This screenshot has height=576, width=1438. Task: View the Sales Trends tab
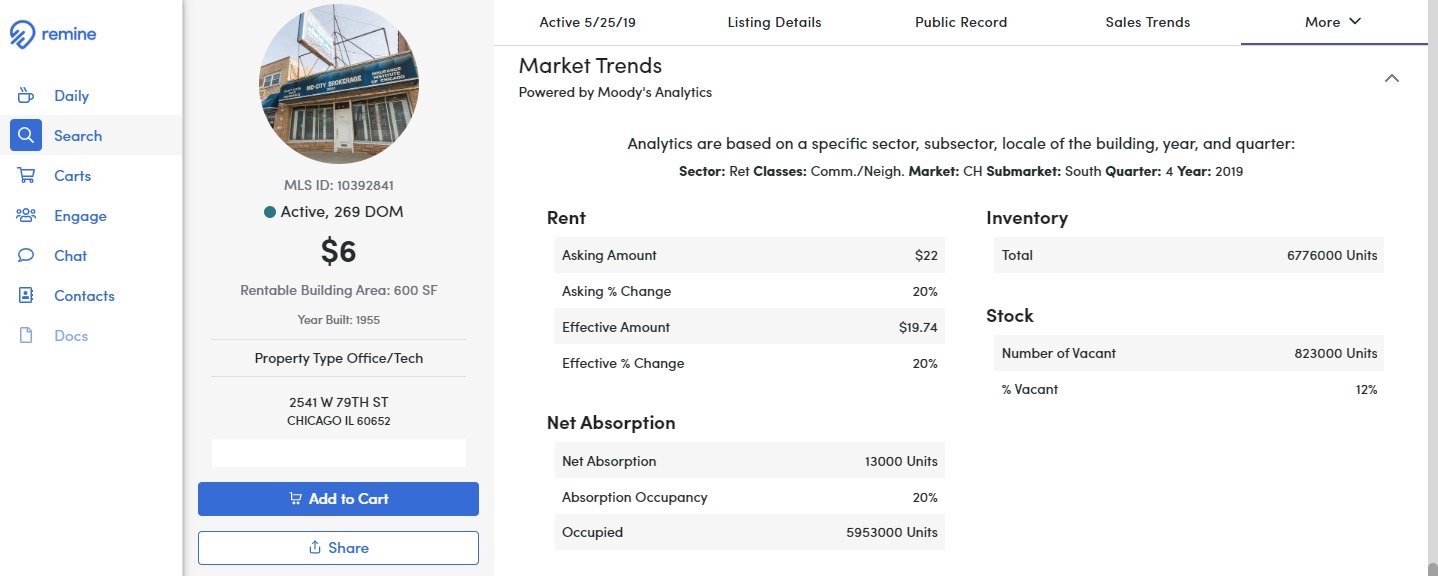[1147, 21]
